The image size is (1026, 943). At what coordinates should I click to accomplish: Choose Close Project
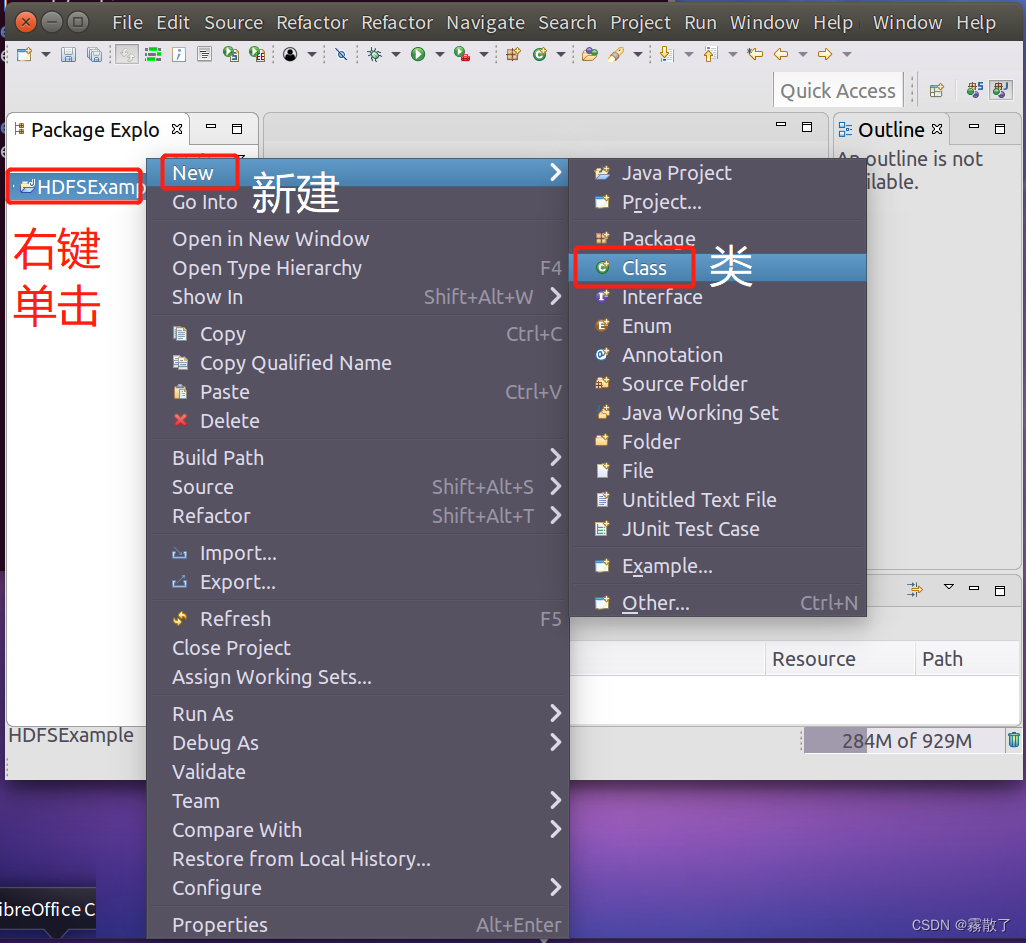(x=357, y=648)
